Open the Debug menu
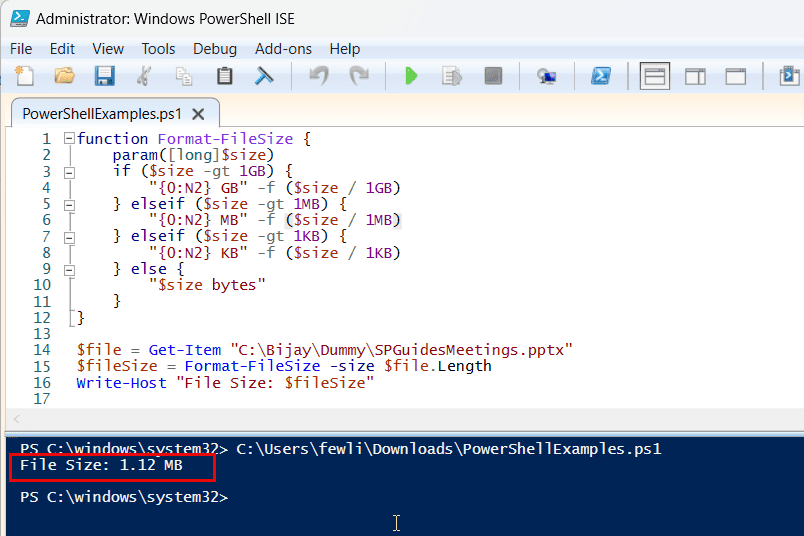The image size is (804, 536). (215, 49)
